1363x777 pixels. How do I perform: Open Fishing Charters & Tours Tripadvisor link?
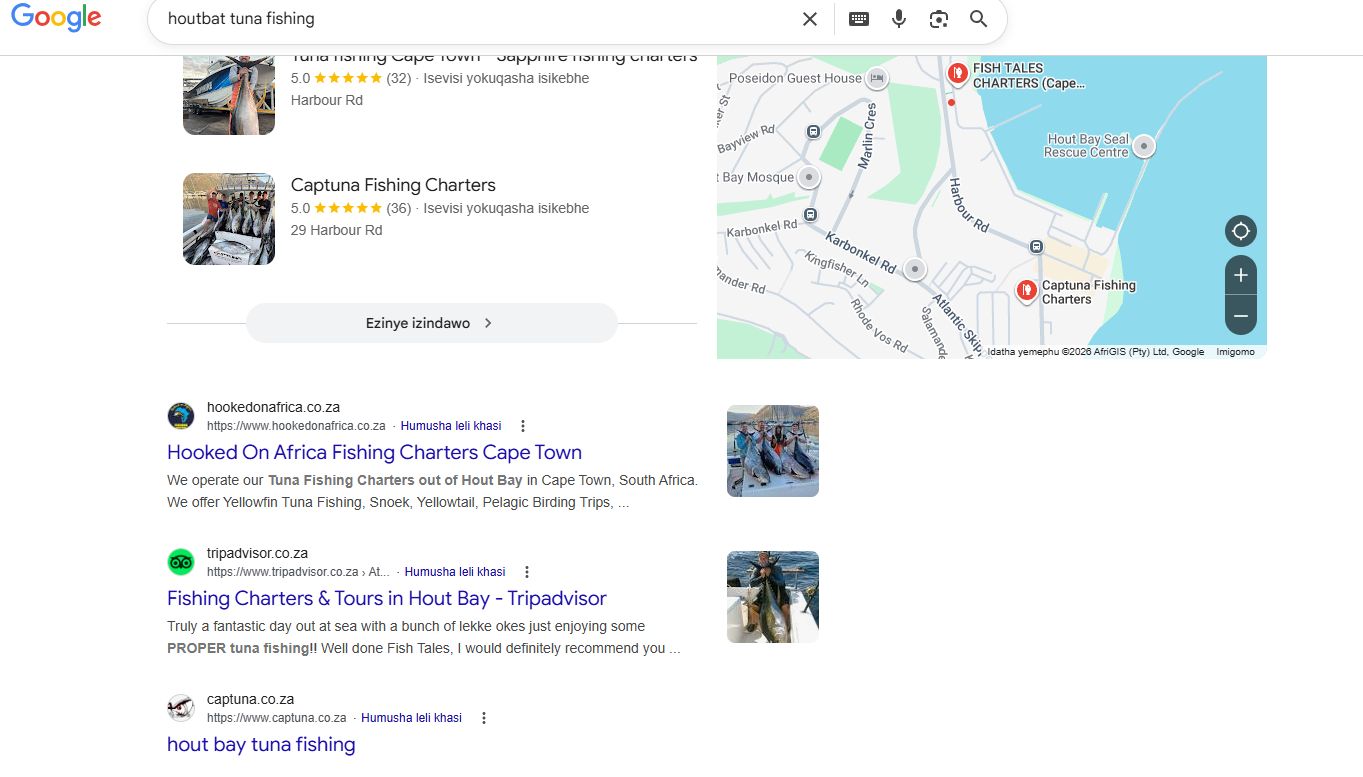coord(387,598)
